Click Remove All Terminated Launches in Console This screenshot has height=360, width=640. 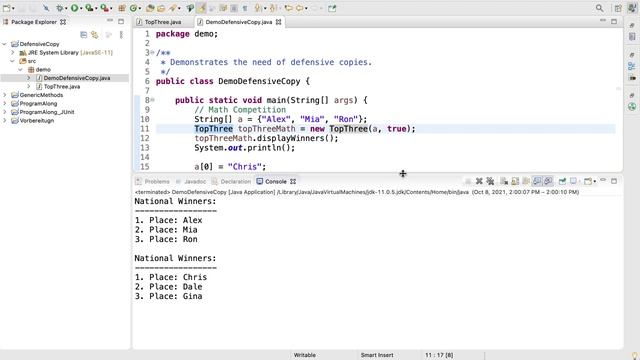click(490, 181)
